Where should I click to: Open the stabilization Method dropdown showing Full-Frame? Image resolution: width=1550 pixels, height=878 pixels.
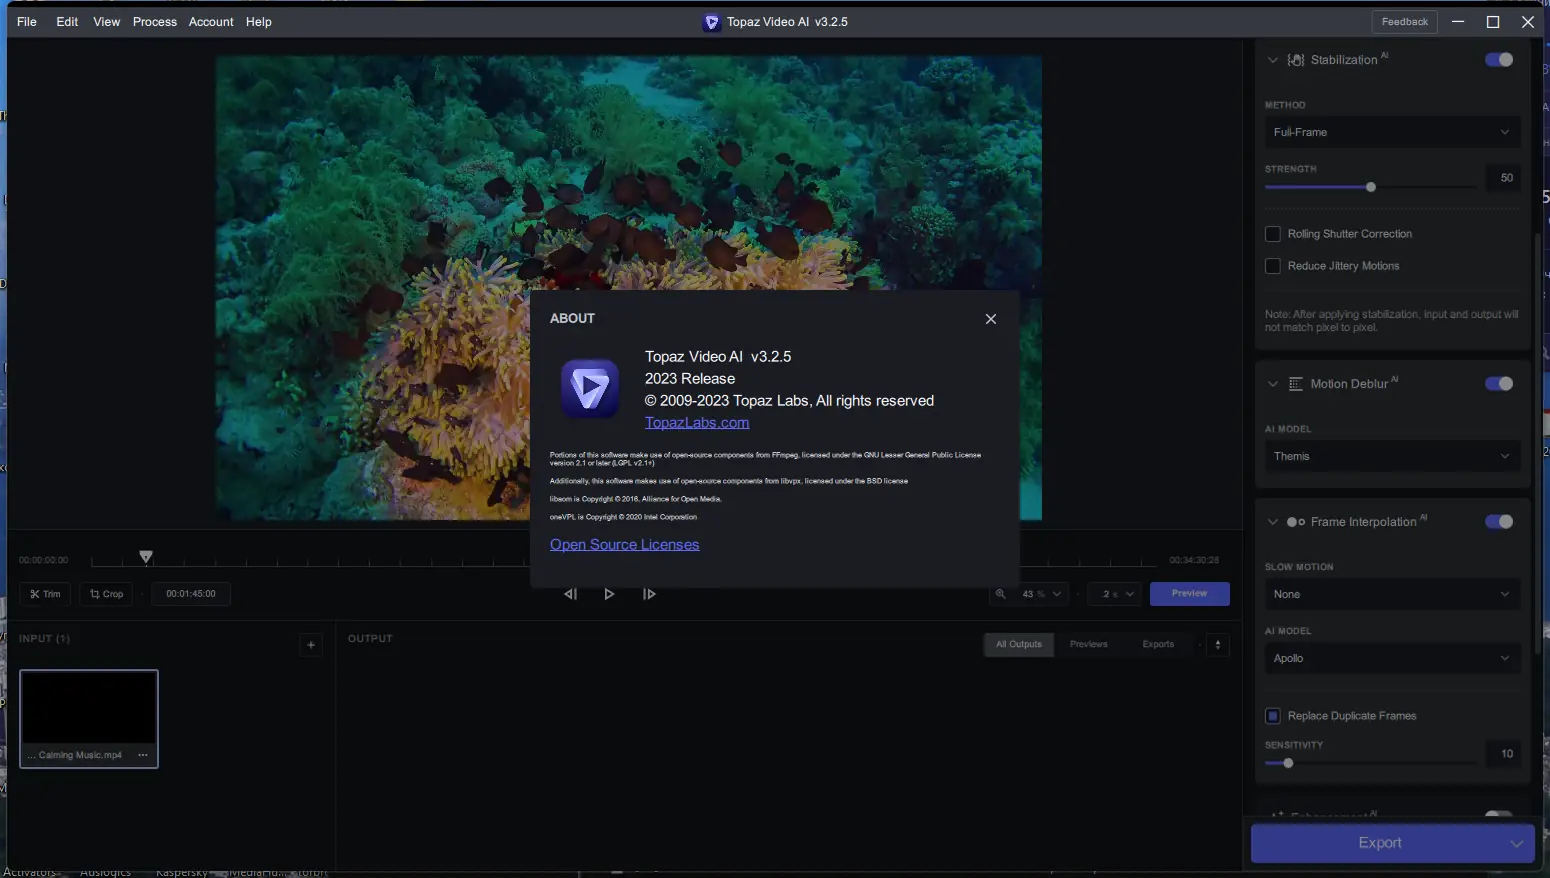point(1392,132)
